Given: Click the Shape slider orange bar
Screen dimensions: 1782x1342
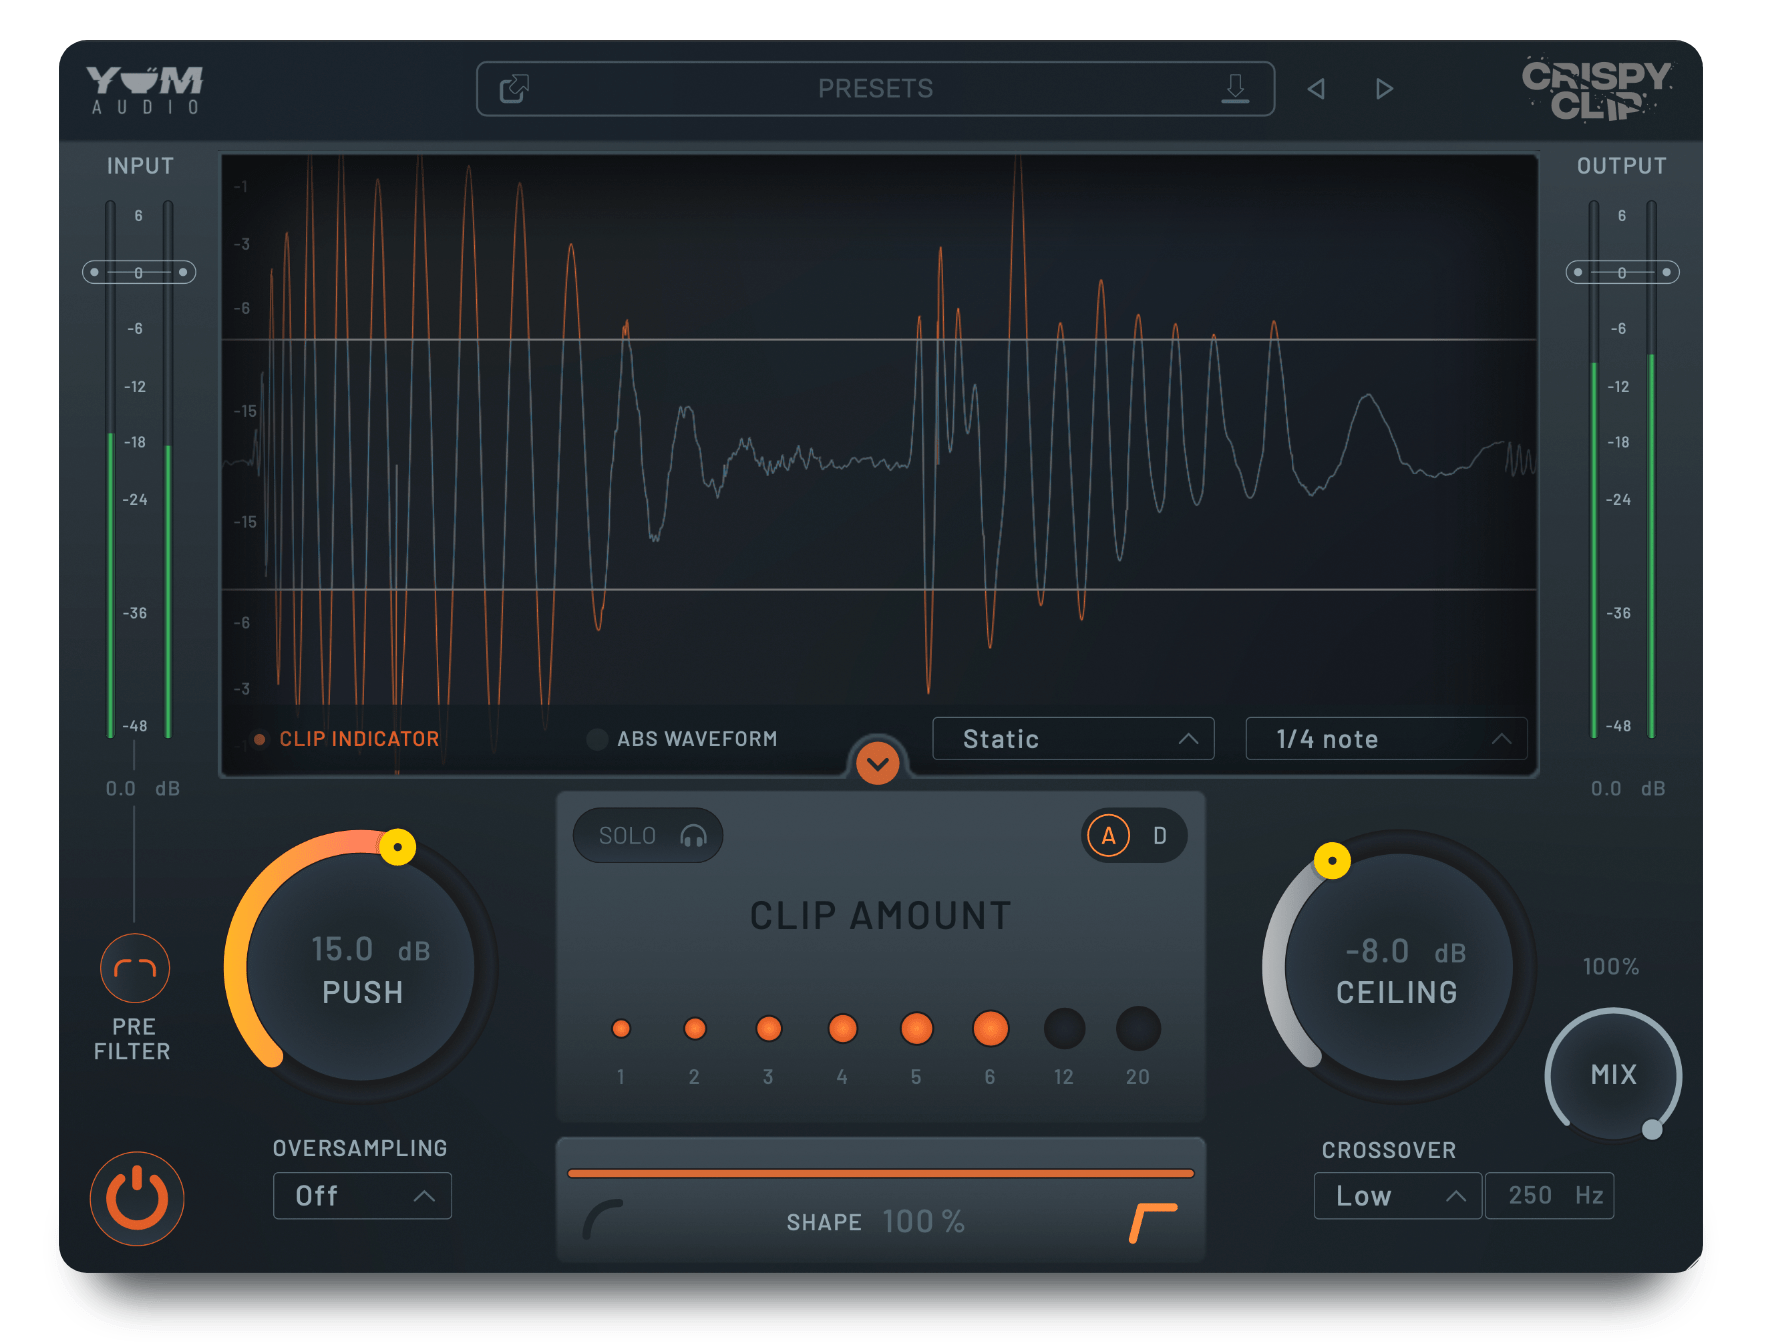Looking at the screenshot, I should [881, 1173].
